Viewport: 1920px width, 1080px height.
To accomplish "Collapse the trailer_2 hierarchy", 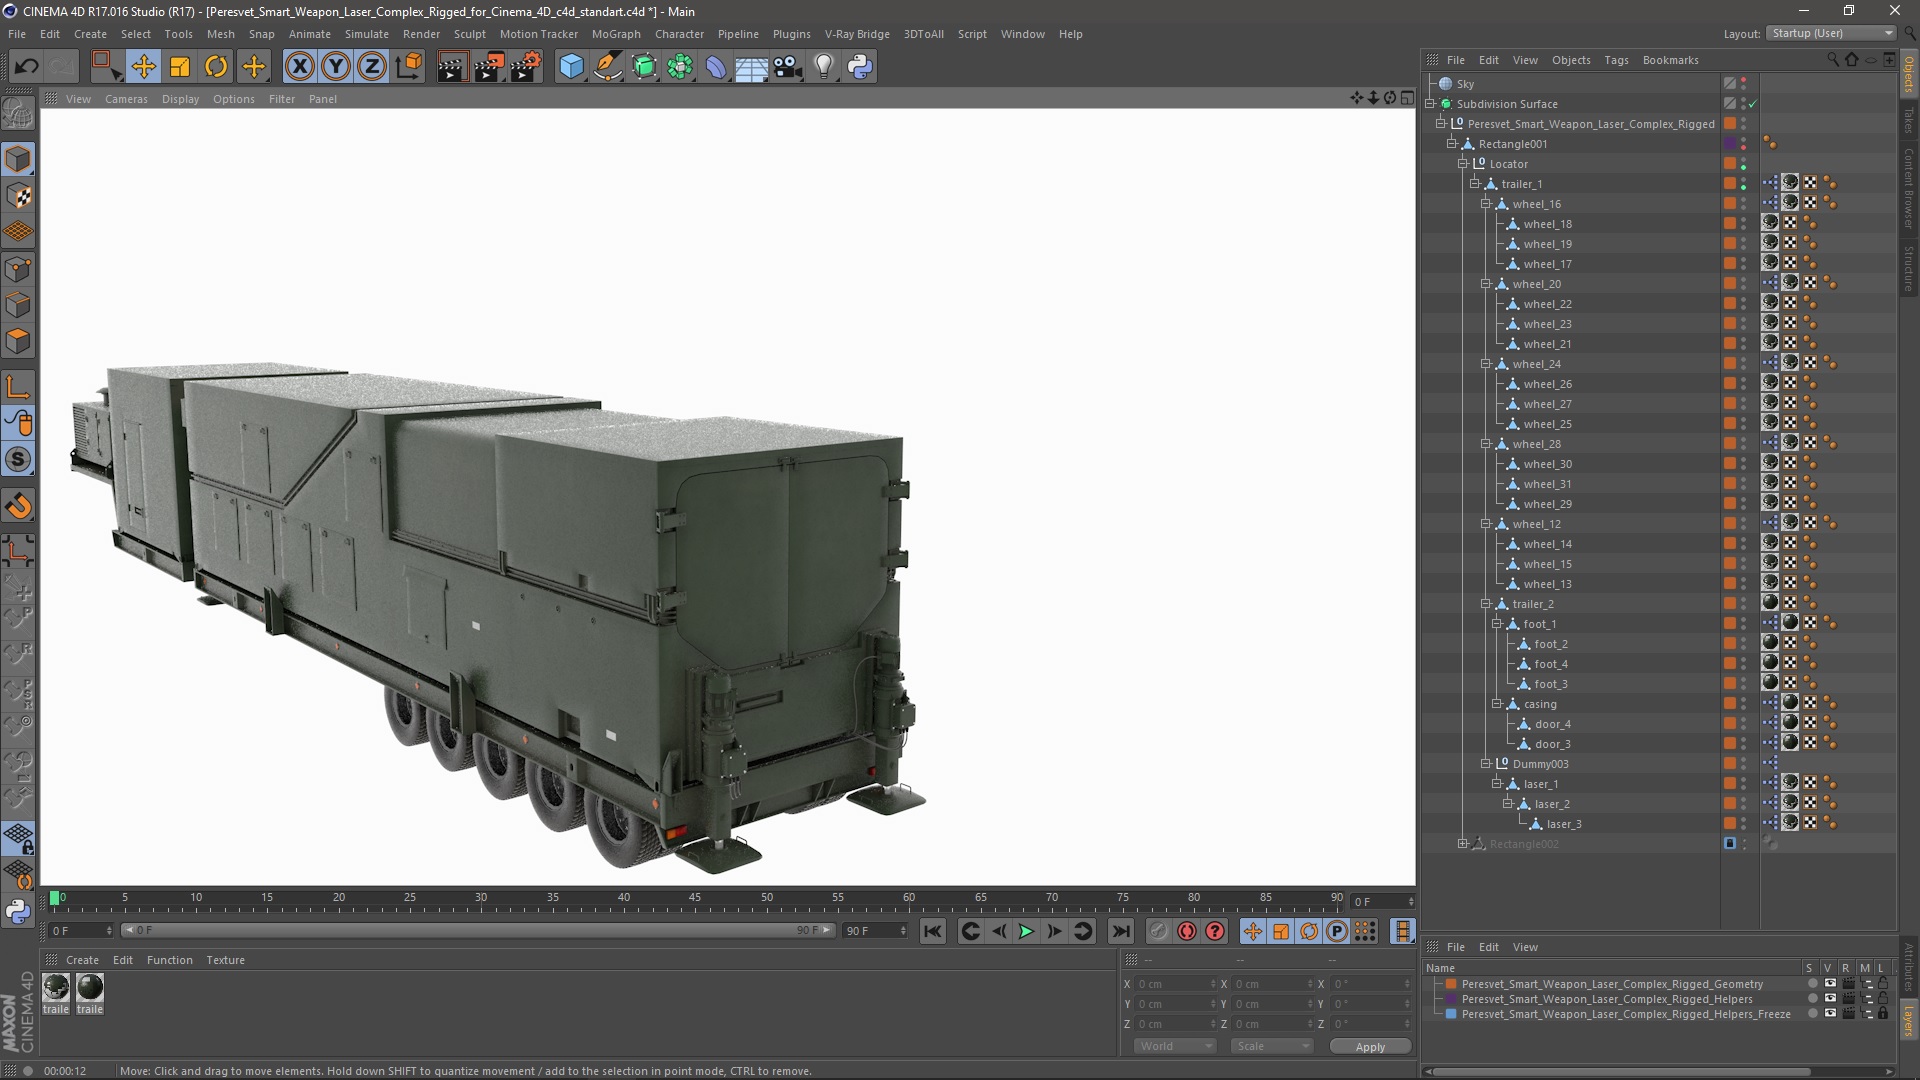I will point(1486,604).
